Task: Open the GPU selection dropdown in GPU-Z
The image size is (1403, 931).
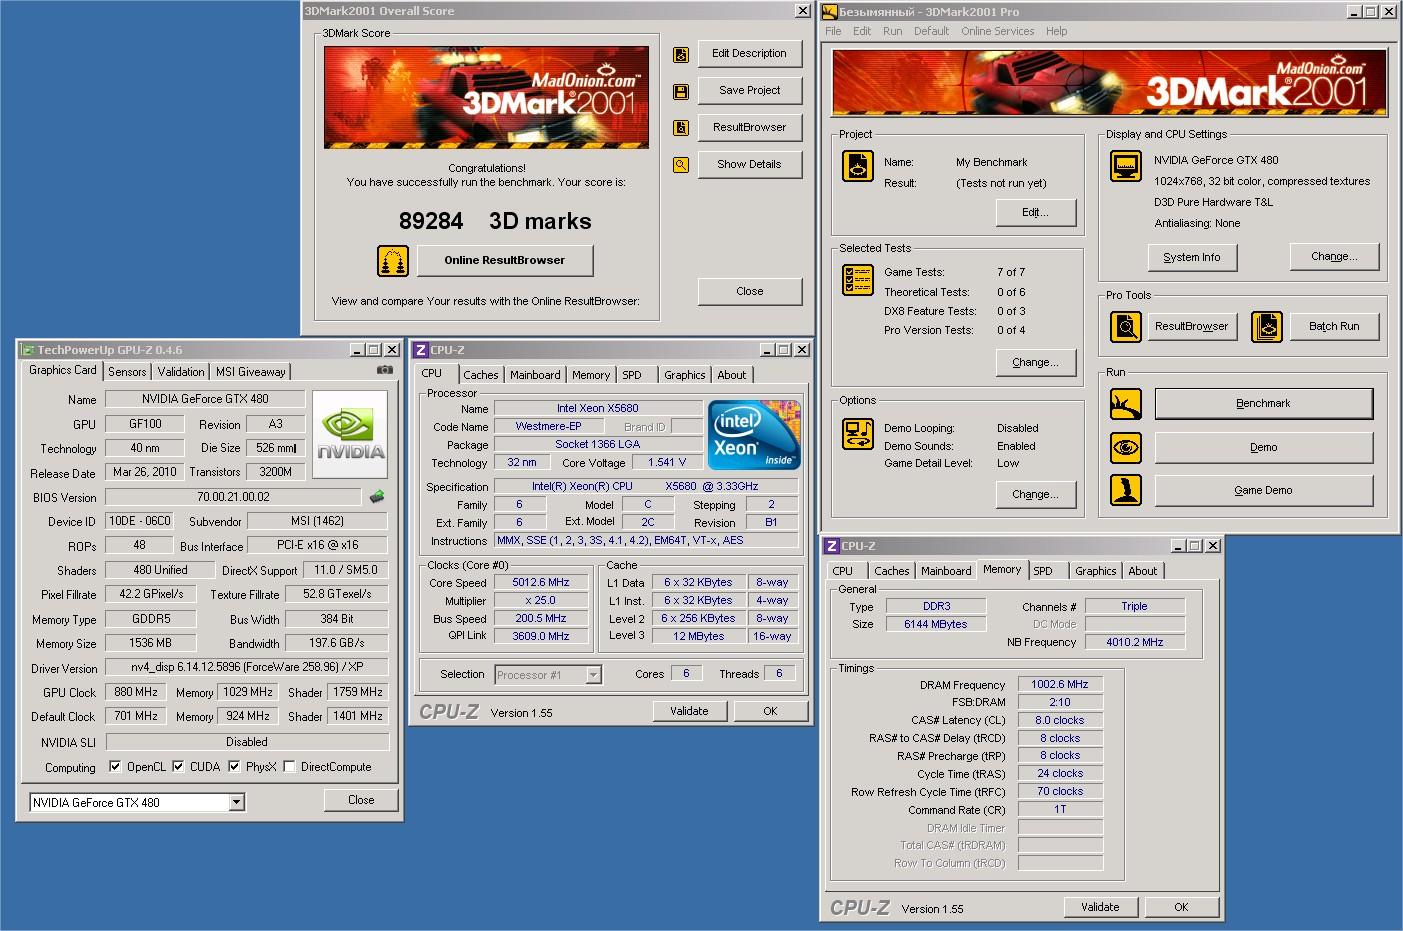Action: [x=236, y=802]
